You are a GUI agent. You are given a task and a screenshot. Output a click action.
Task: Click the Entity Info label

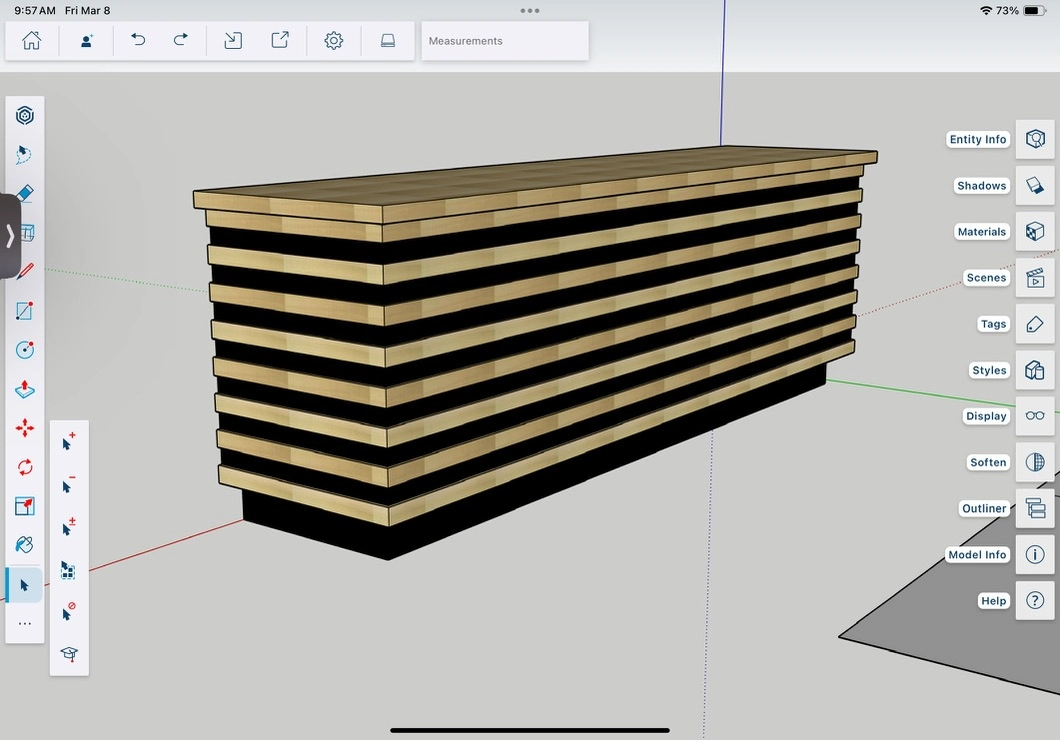[x=978, y=140]
